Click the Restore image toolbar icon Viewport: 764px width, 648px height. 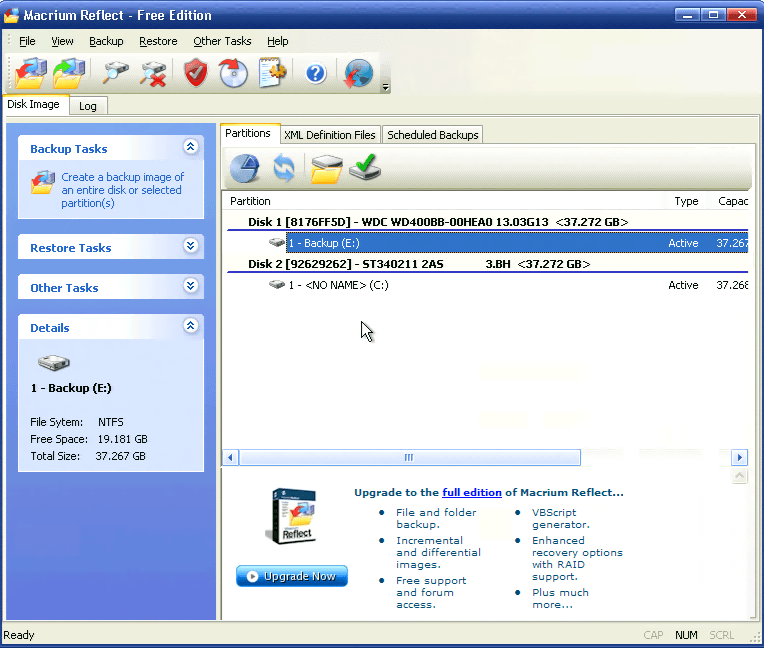pos(69,73)
